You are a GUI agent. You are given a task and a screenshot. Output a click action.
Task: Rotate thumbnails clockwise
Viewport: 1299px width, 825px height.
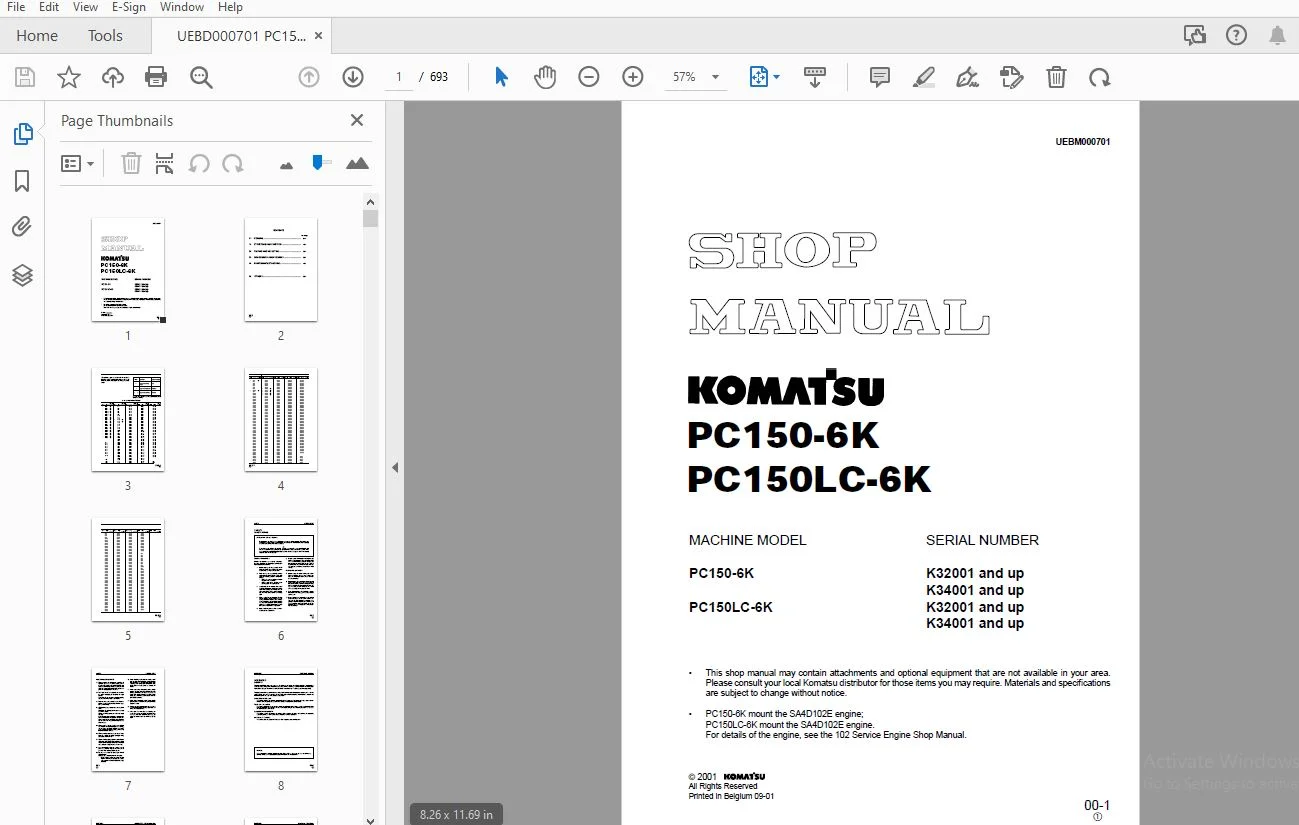tap(233, 163)
